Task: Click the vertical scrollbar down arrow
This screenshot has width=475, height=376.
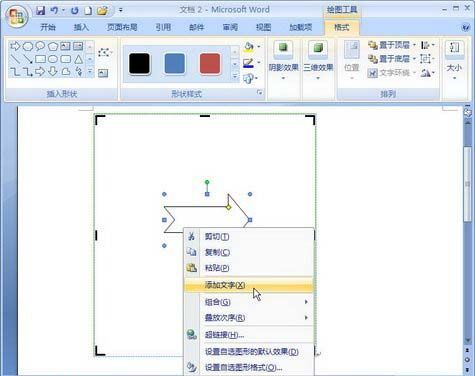Action: (x=468, y=340)
